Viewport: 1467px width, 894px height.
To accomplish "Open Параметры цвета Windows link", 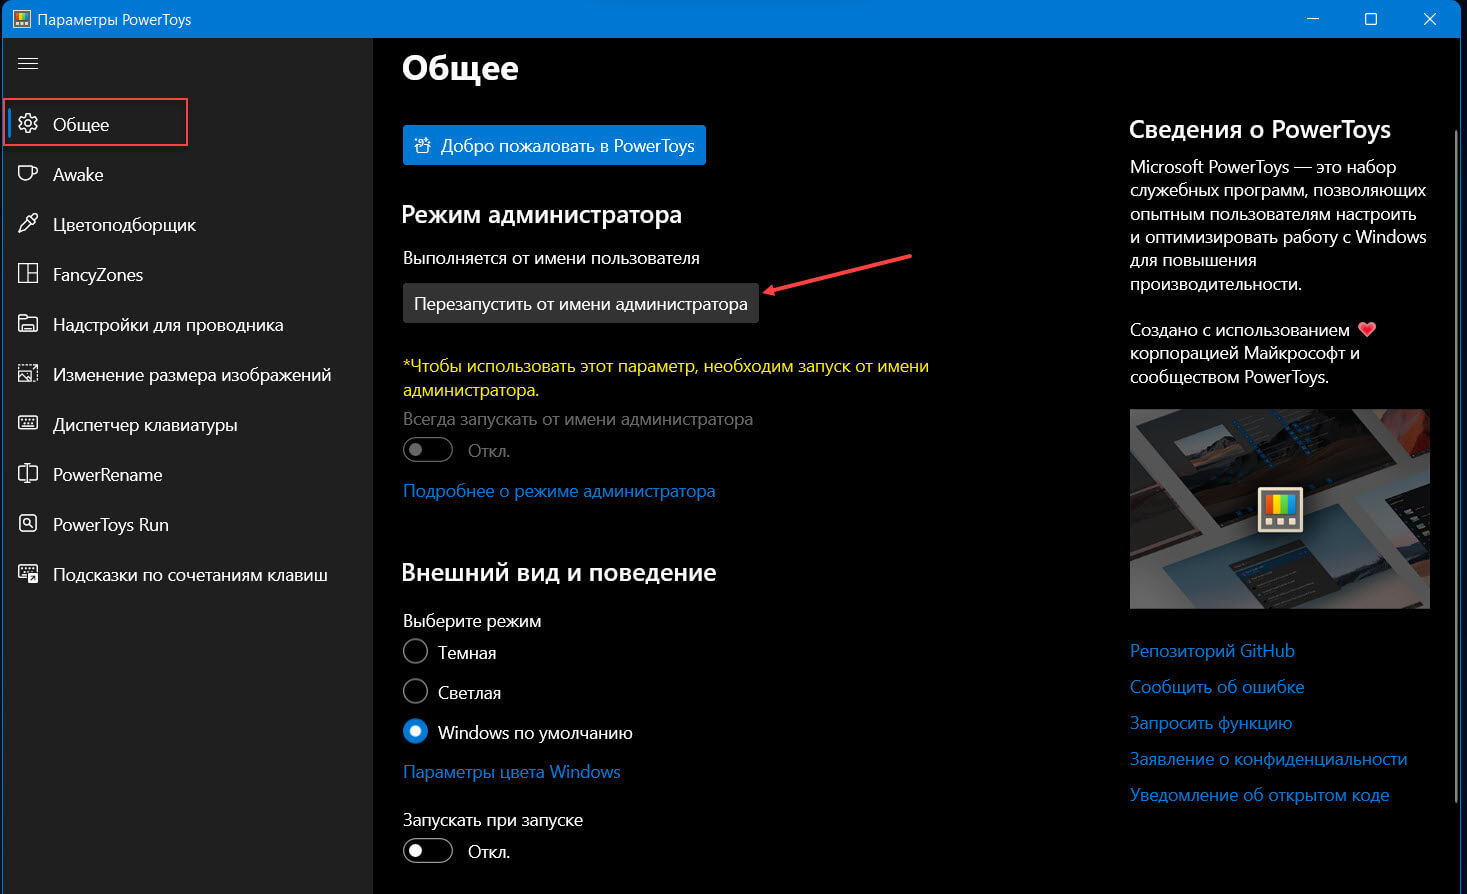I will (x=512, y=772).
